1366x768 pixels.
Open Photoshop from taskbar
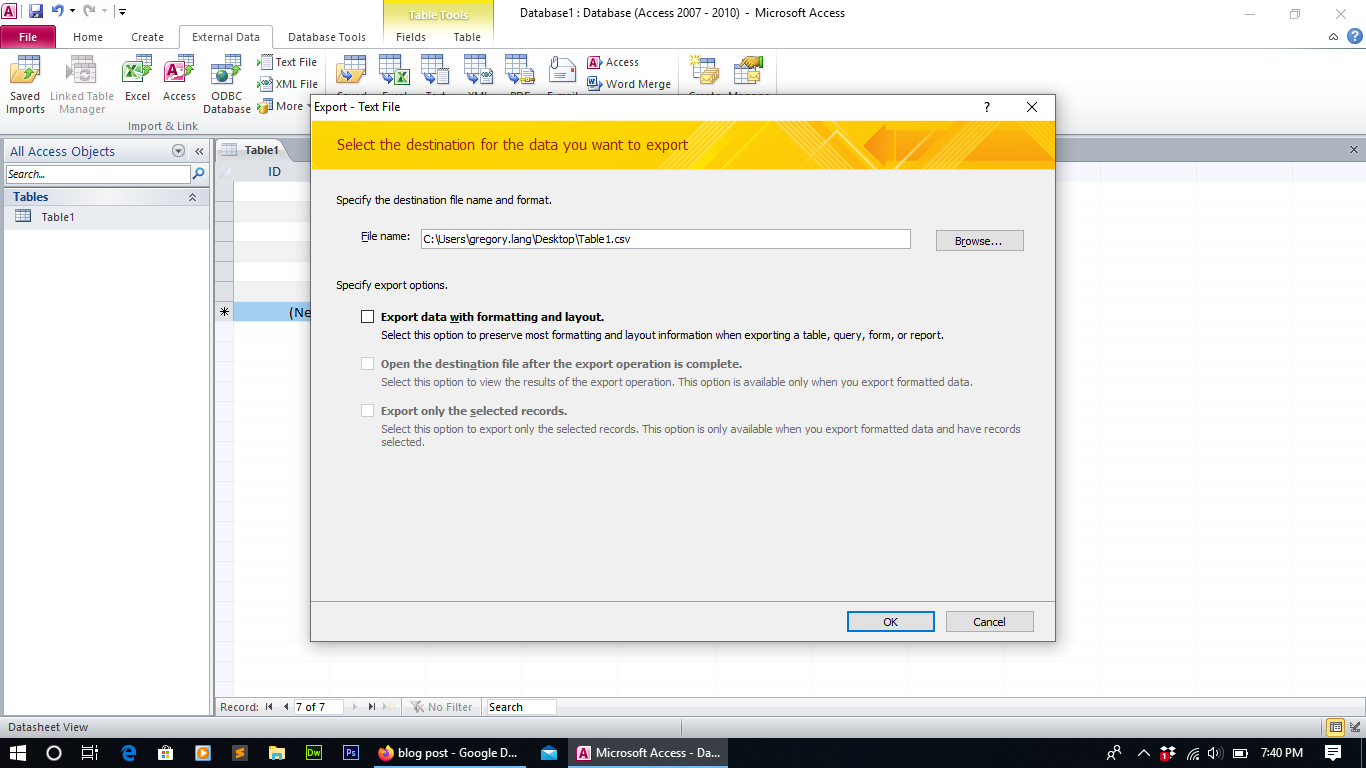tap(351, 753)
